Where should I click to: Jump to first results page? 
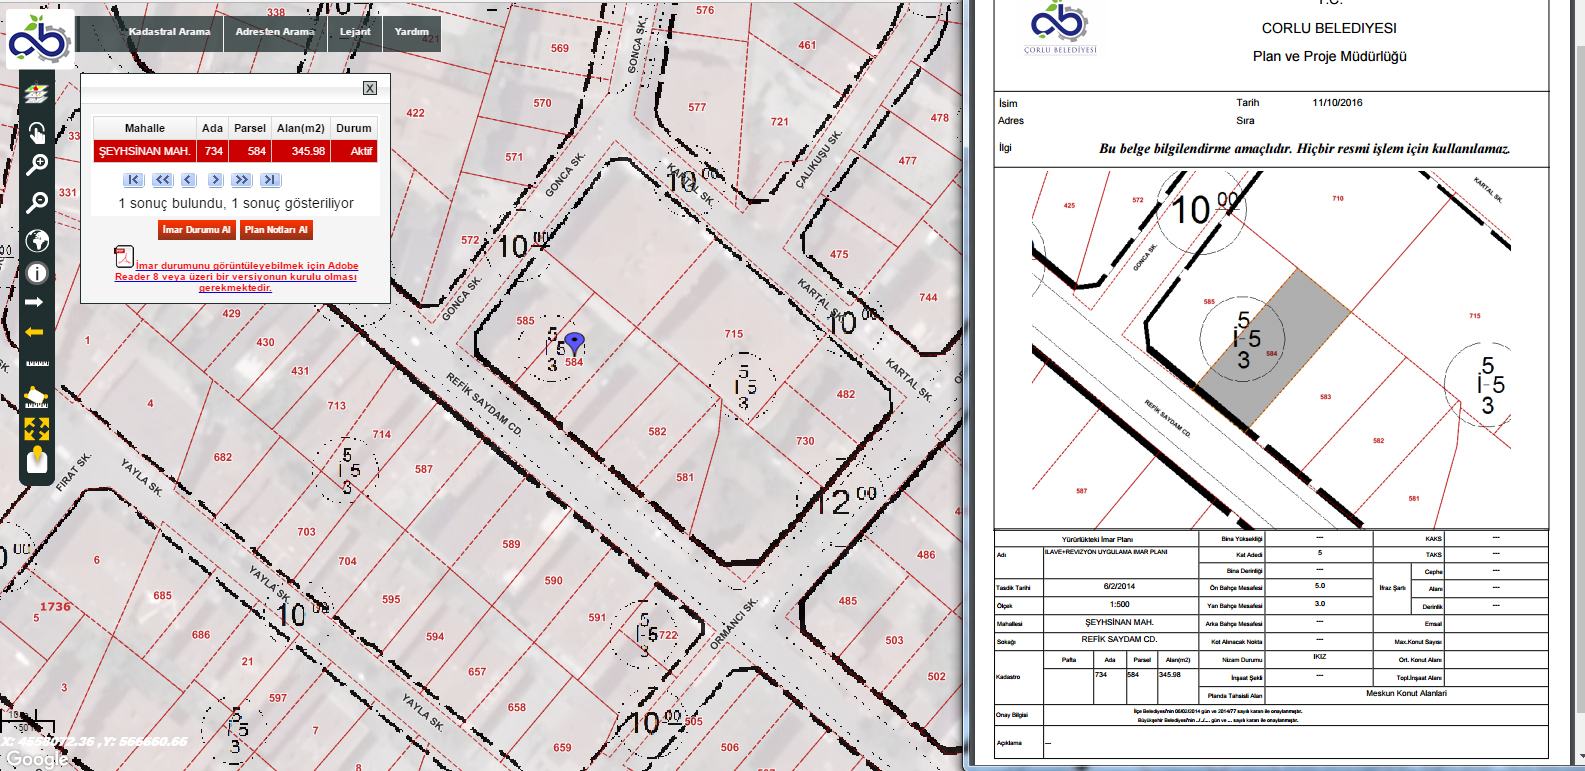coord(133,180)
